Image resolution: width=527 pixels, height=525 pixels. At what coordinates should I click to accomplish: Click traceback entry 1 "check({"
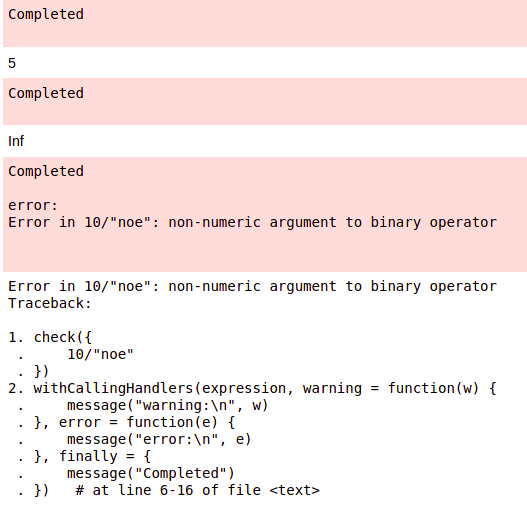[x=50, y=337]
